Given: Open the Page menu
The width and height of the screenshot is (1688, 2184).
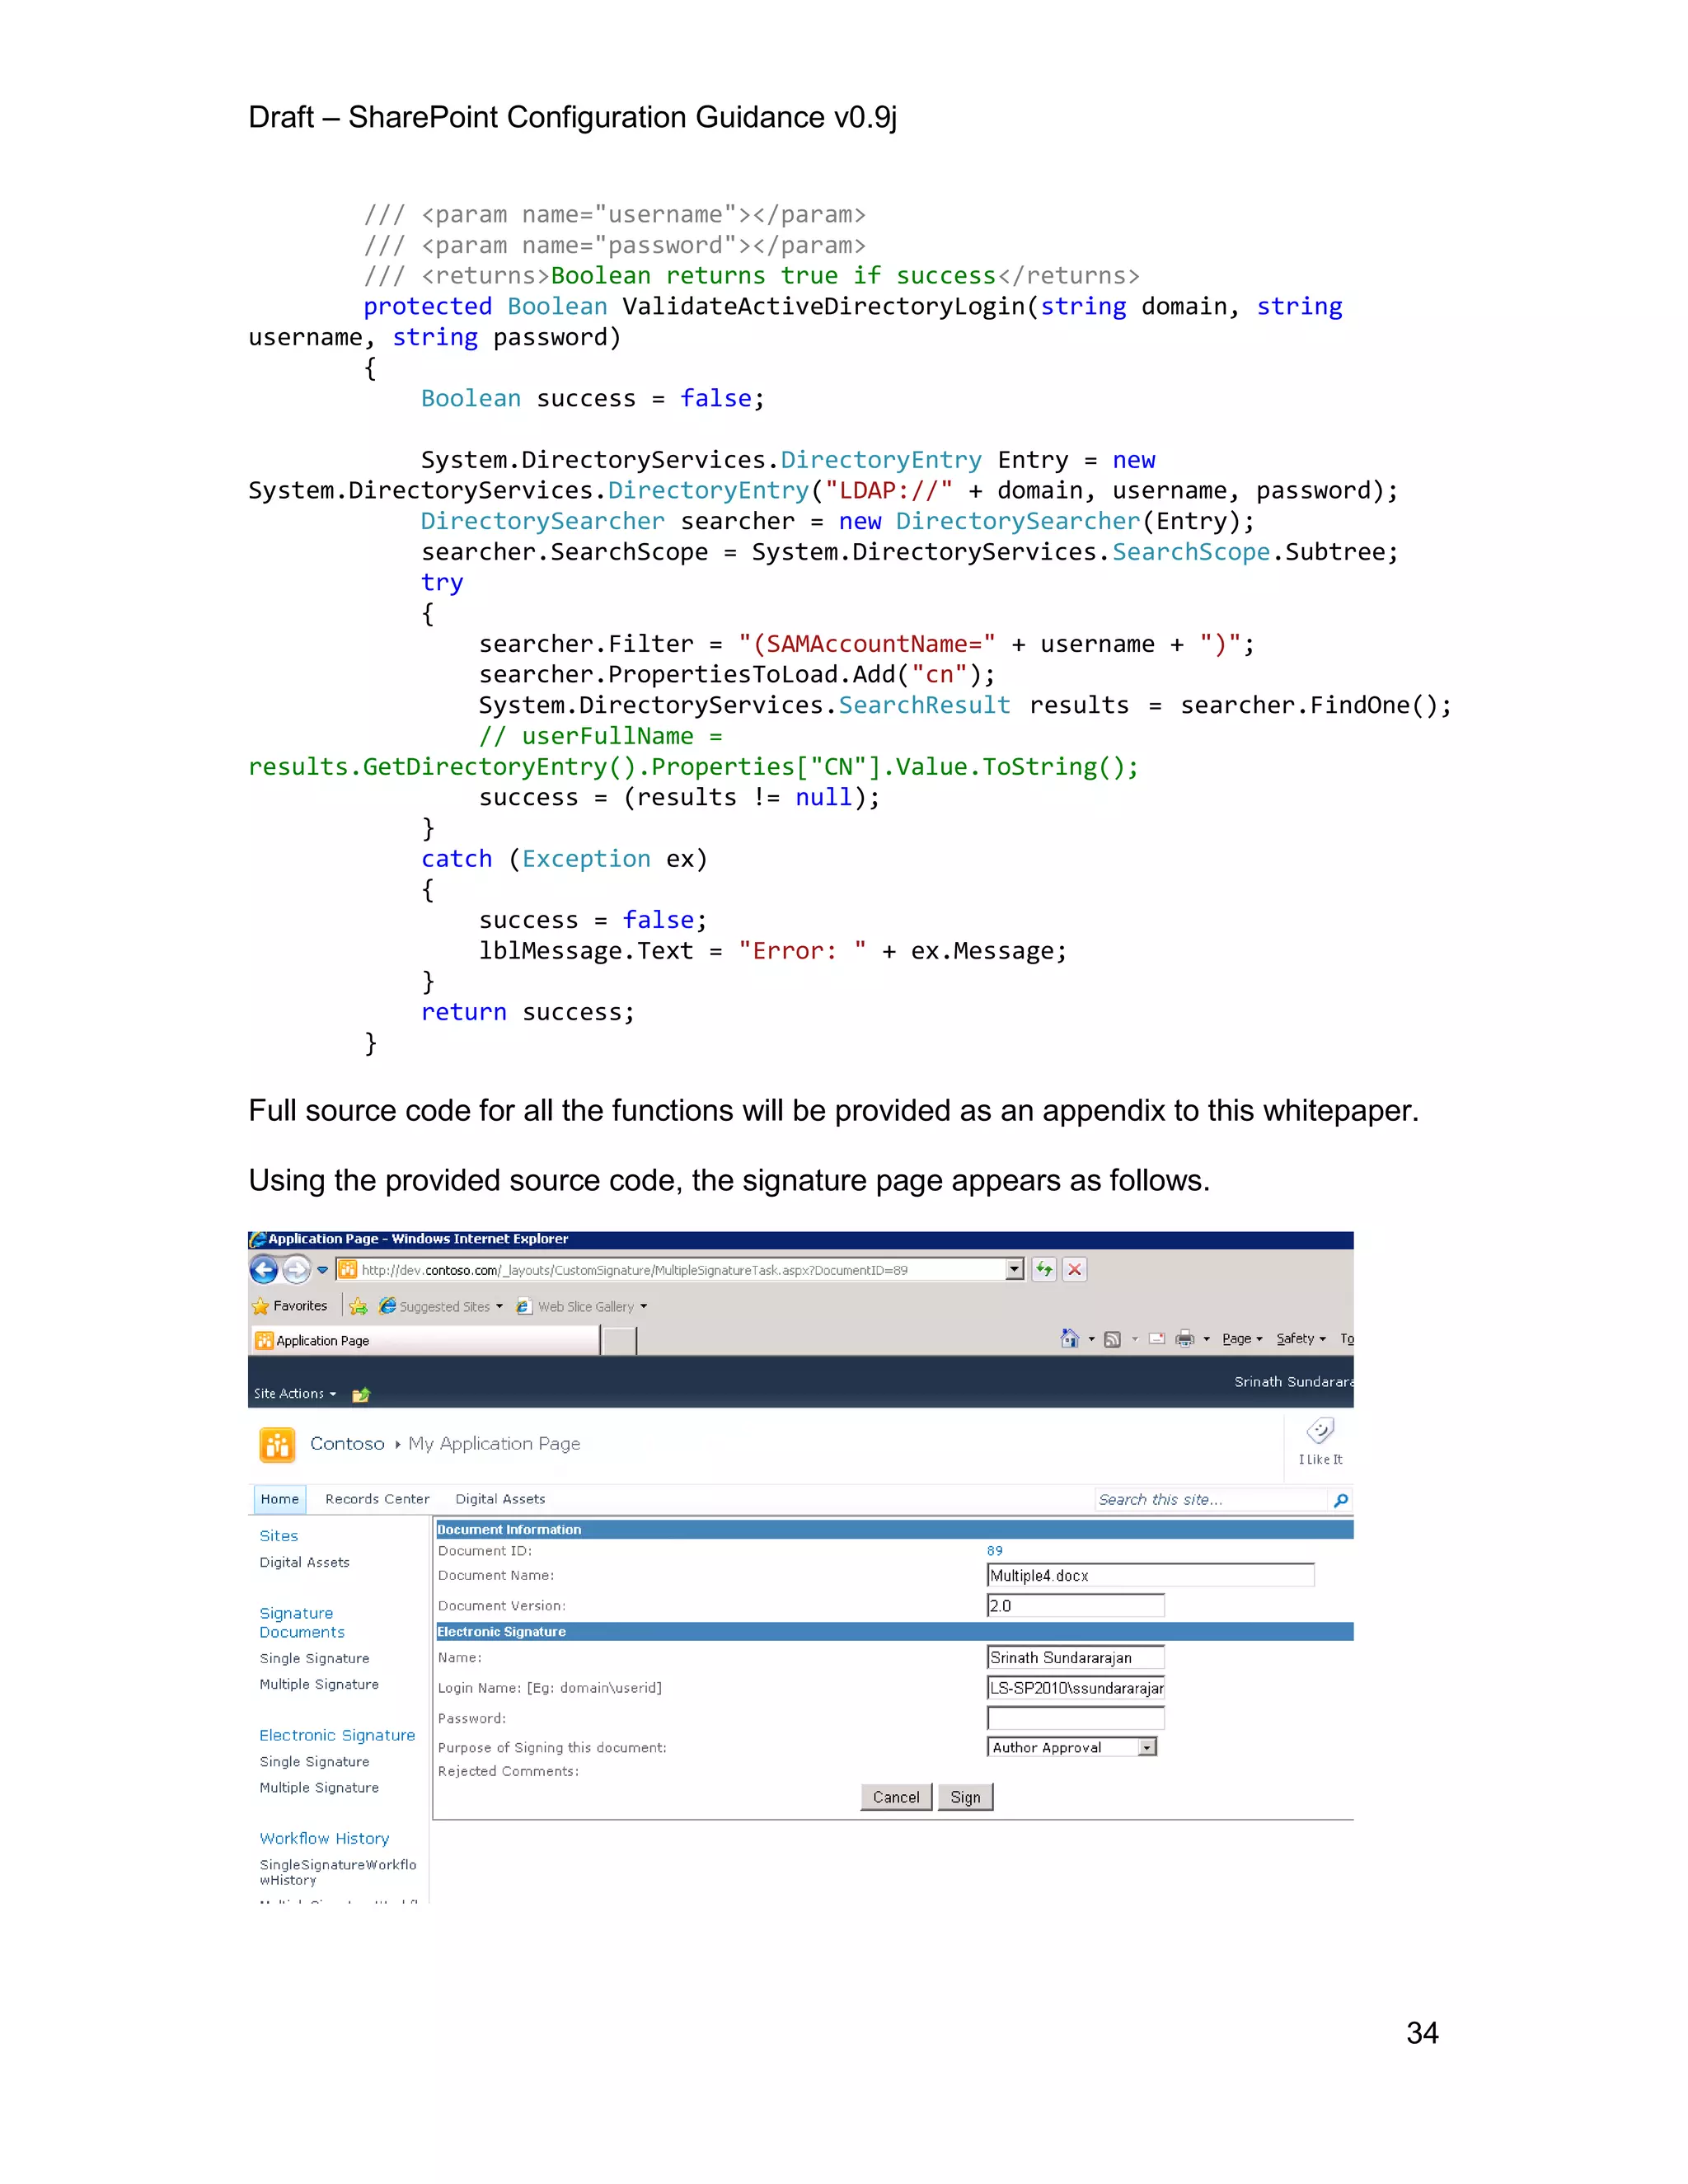Looking at the screenshot, I should click(1242, 1338).
